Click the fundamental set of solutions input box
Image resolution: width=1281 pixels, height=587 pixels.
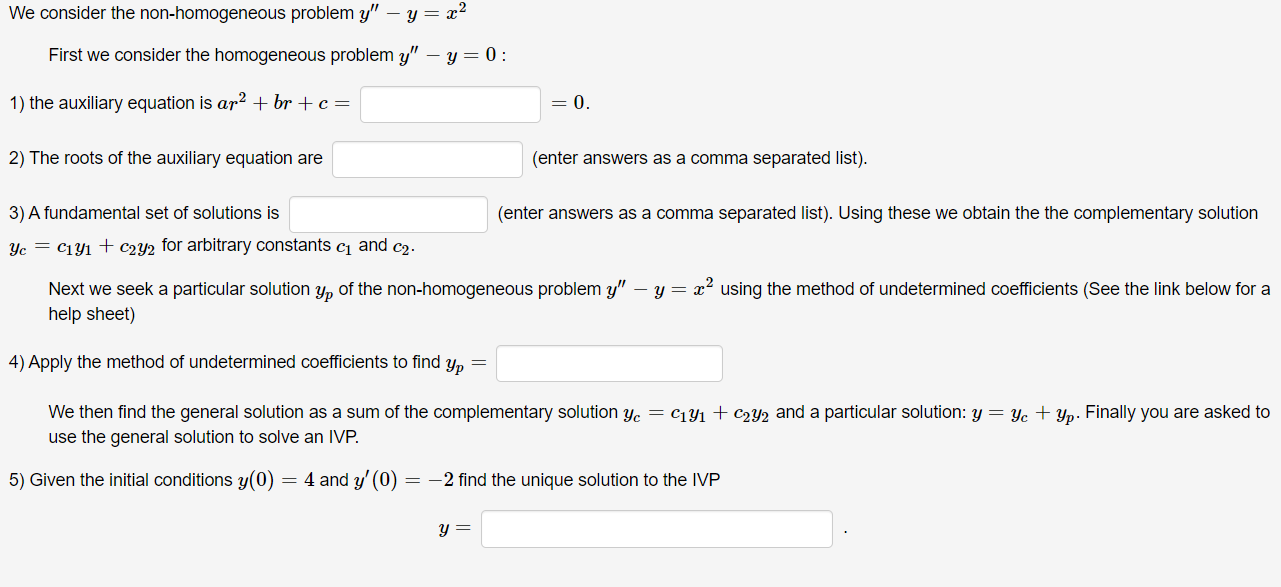pos(388,214)
